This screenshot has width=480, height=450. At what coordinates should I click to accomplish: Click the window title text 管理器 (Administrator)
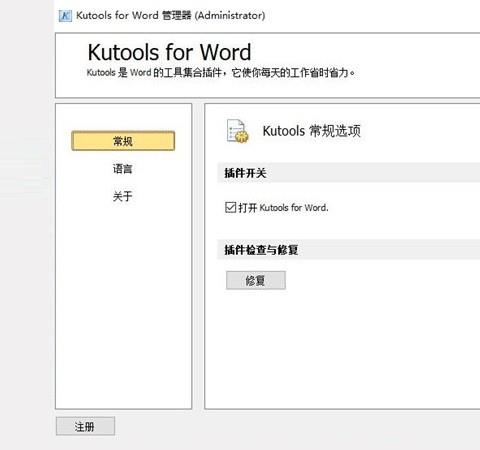pos(213,15)
